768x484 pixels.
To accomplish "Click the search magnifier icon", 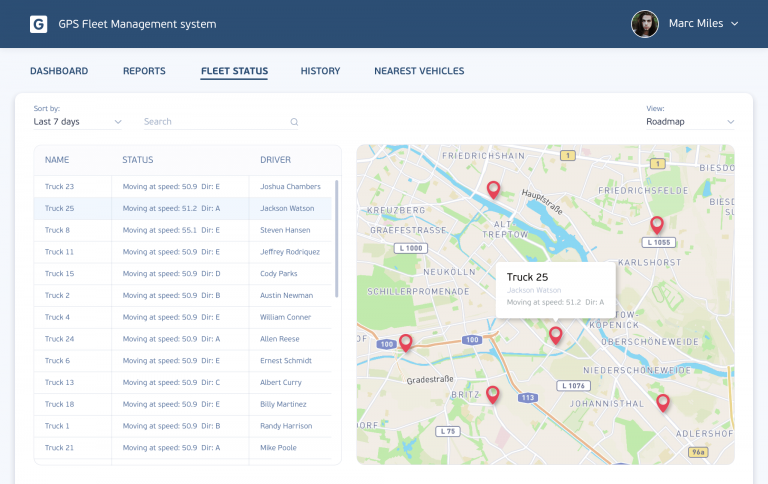I will click(294, 122).
